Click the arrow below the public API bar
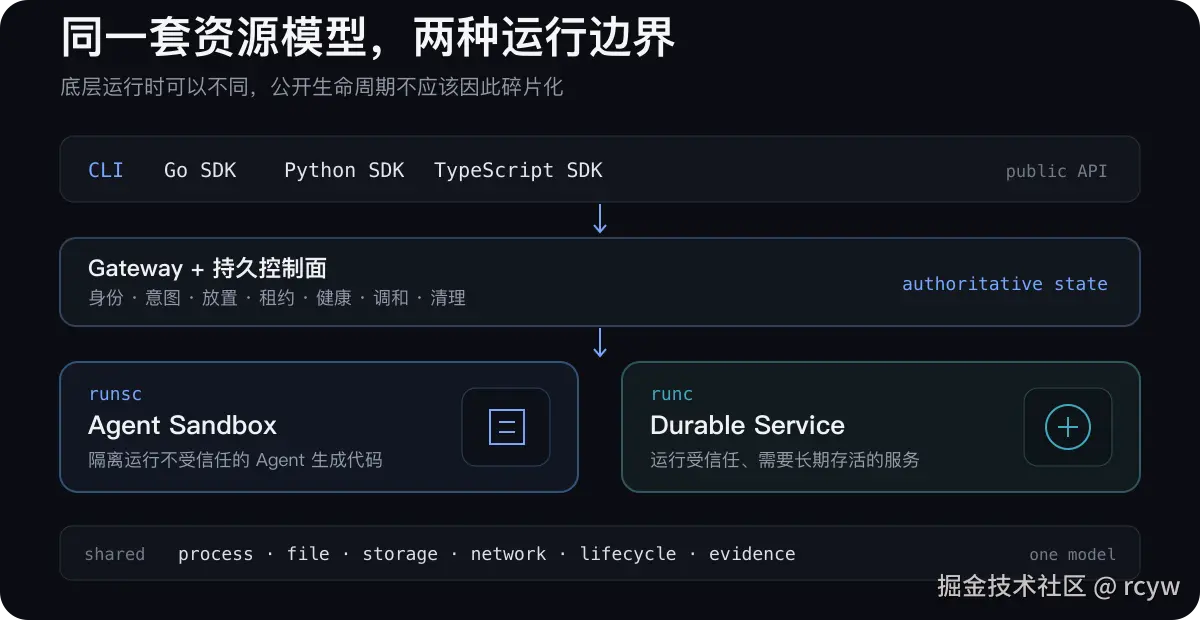This screenshot has width=1200, height=620. 600,219
